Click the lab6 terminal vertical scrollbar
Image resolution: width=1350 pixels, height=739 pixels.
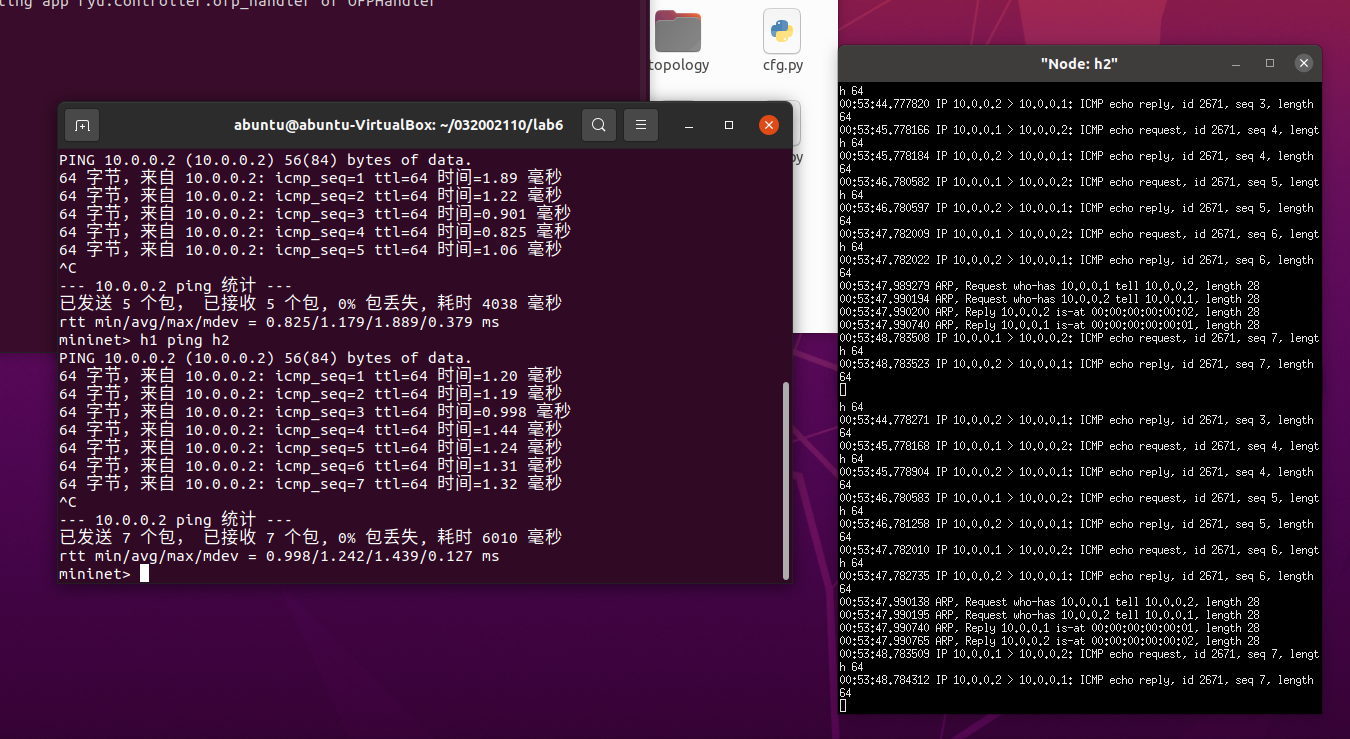point(785,479)
